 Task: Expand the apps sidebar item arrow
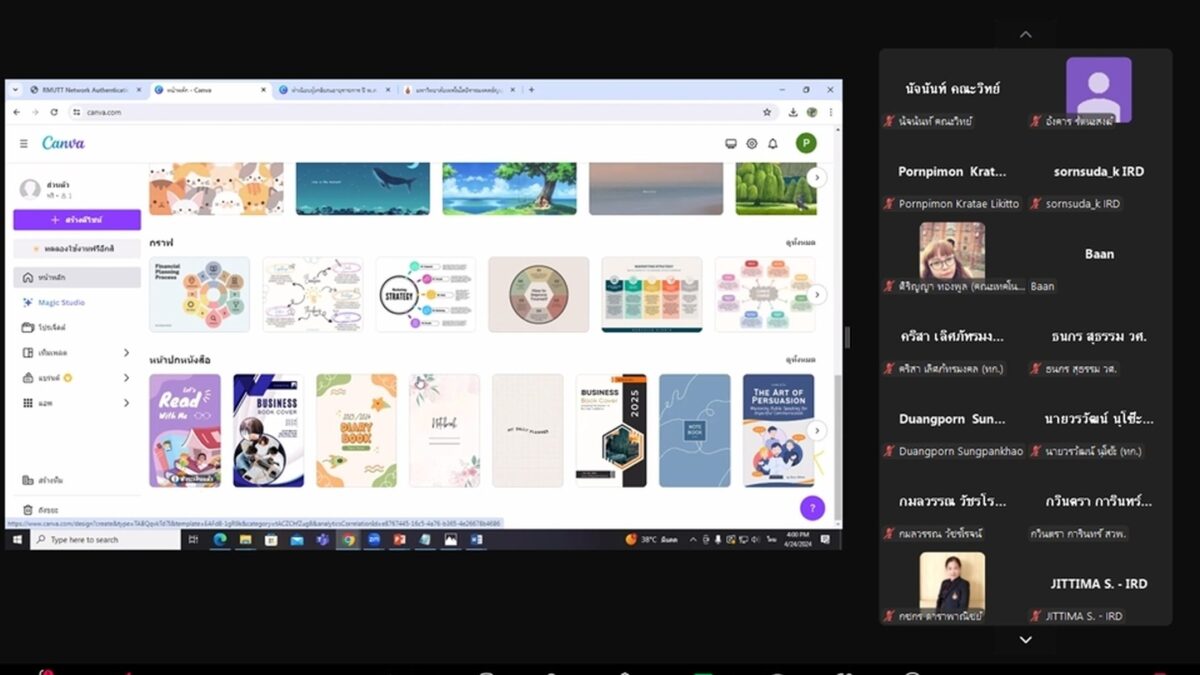[126, 403]
